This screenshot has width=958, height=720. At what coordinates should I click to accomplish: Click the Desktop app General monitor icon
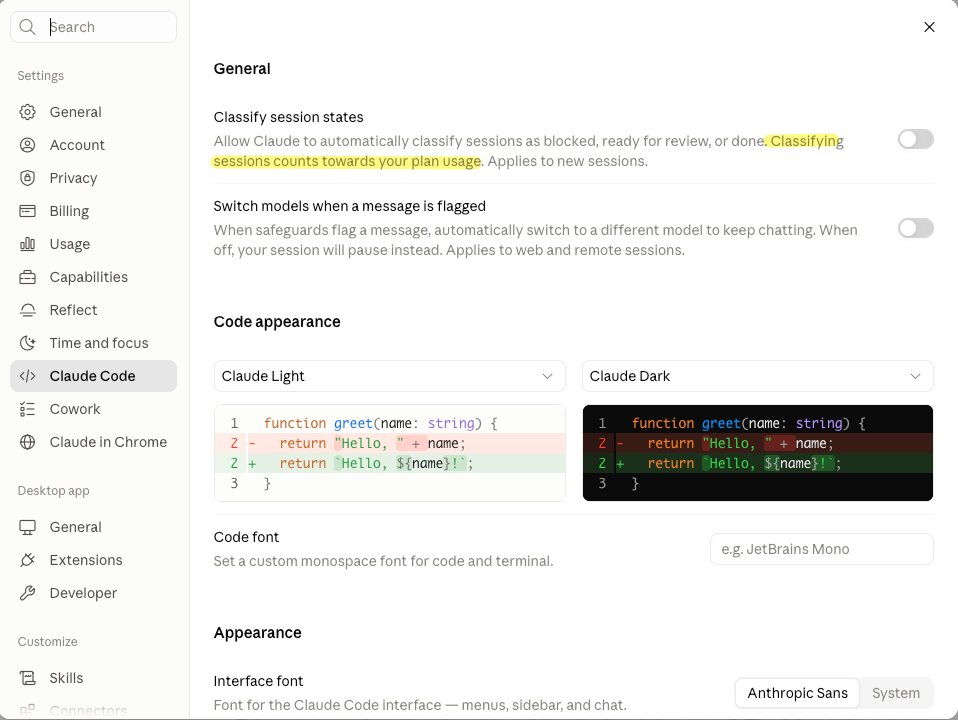(x=27, y=527)
